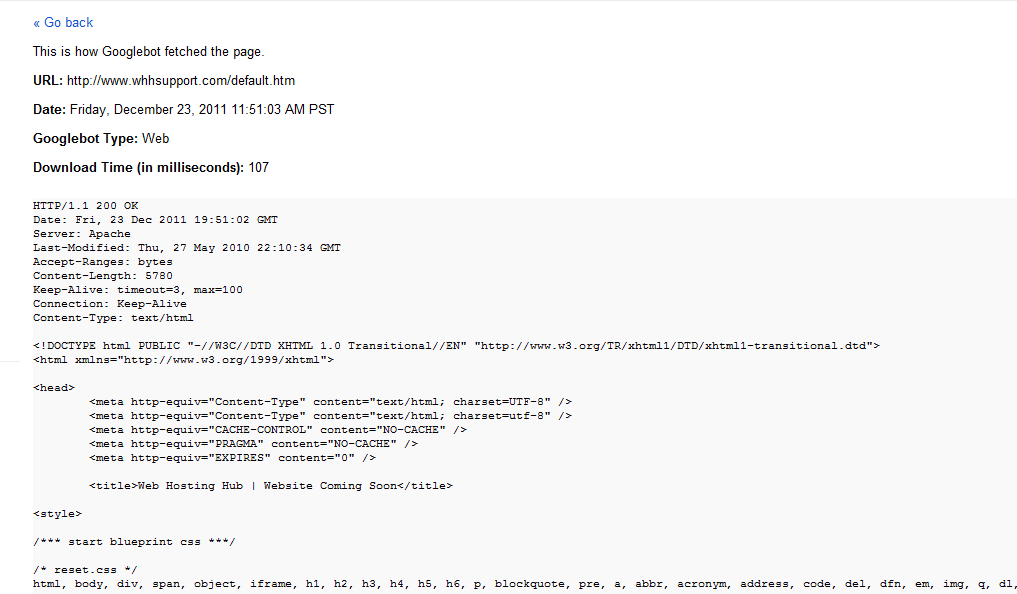Click the 'HTTP/1.1 200 OK' status line

pos(85,206)
